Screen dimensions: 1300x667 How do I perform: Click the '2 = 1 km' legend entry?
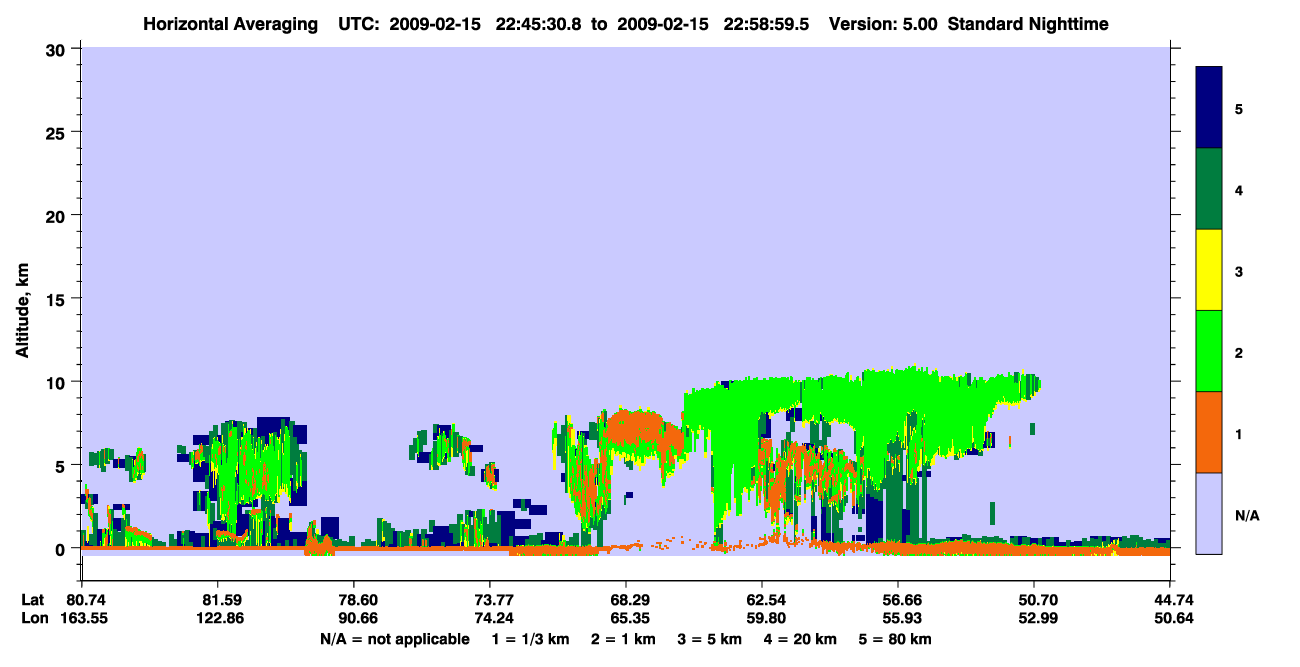click(623, 639)
